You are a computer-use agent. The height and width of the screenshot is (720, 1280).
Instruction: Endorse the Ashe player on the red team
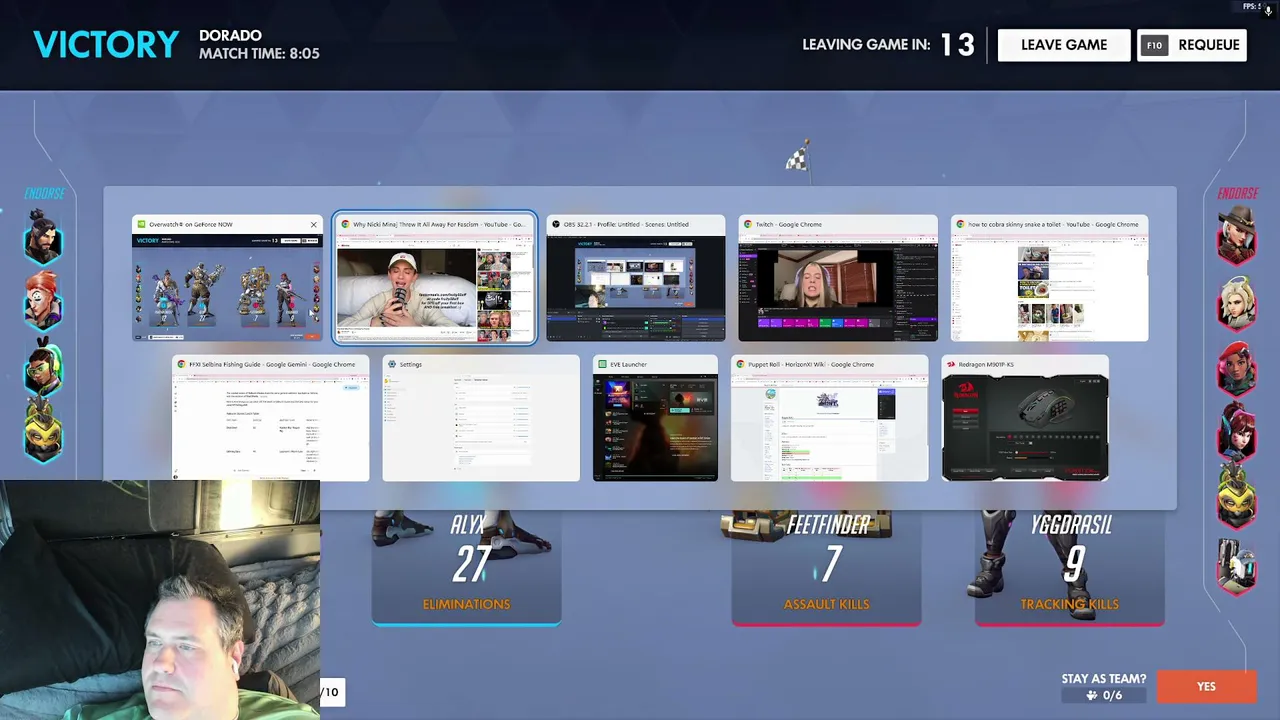click(1237, 236)
